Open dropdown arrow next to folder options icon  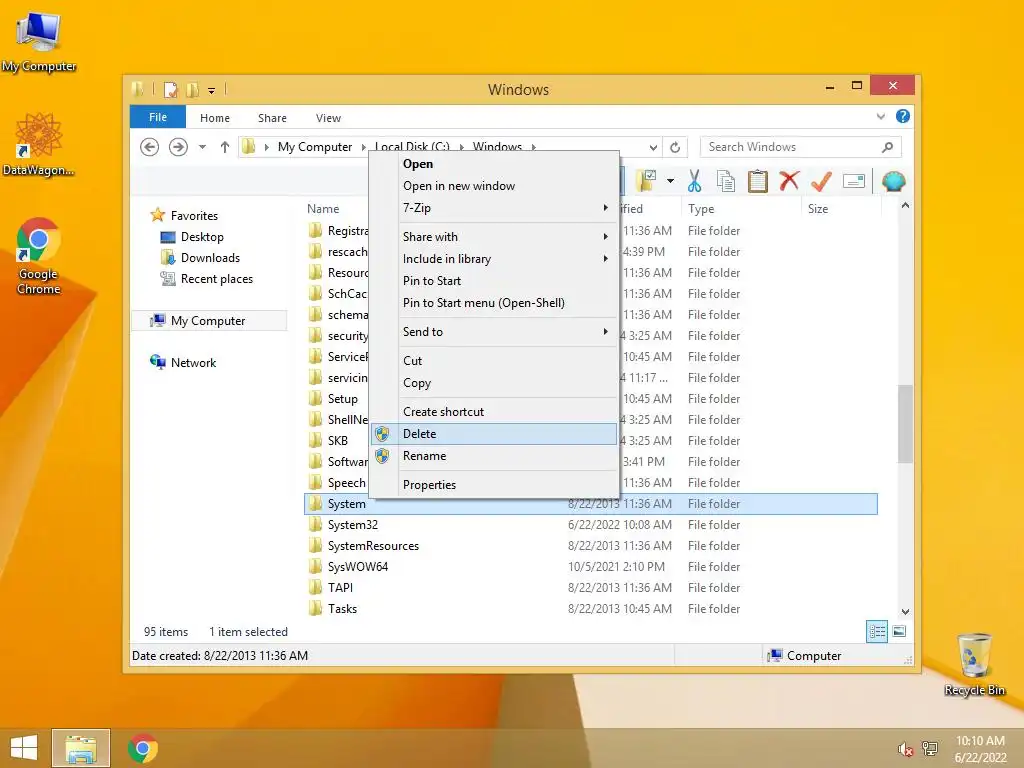(x=670, y=181)
